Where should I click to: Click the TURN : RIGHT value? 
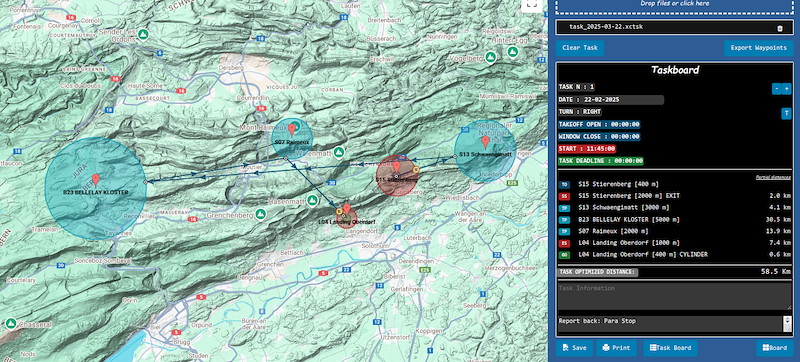tap(591, 112)
